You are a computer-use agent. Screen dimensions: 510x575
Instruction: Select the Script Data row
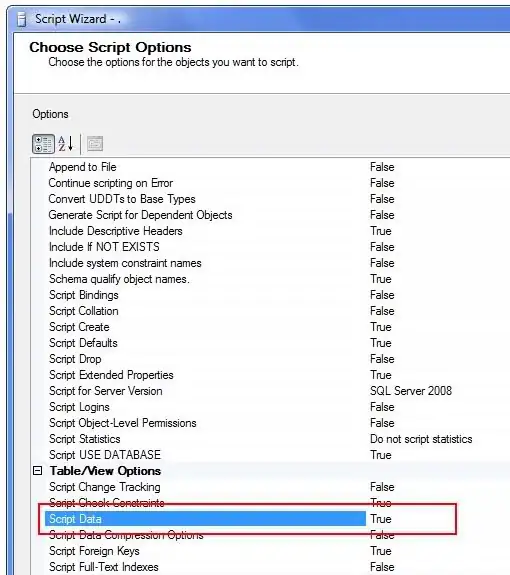pos(205,519)
